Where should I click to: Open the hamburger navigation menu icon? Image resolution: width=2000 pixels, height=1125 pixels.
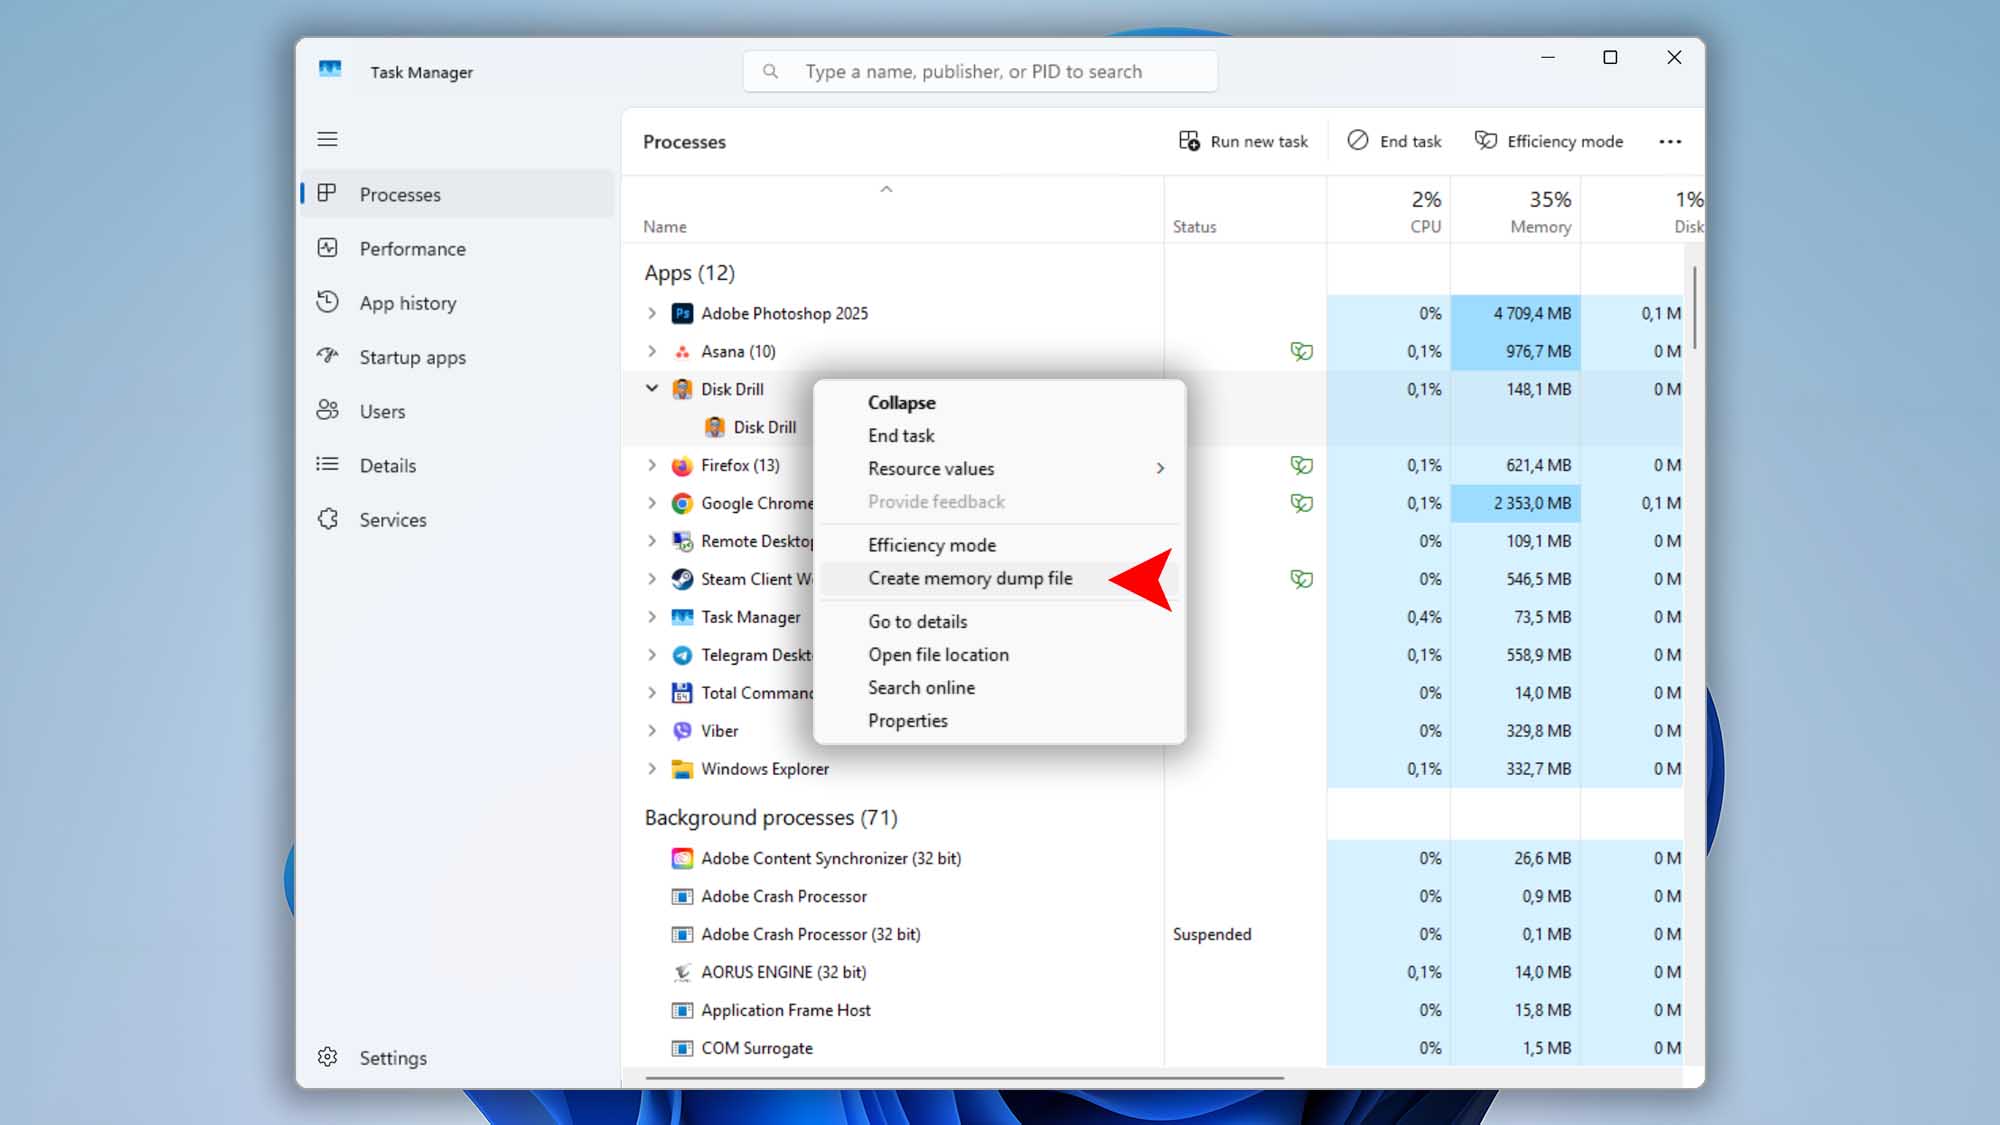(327, 139)
